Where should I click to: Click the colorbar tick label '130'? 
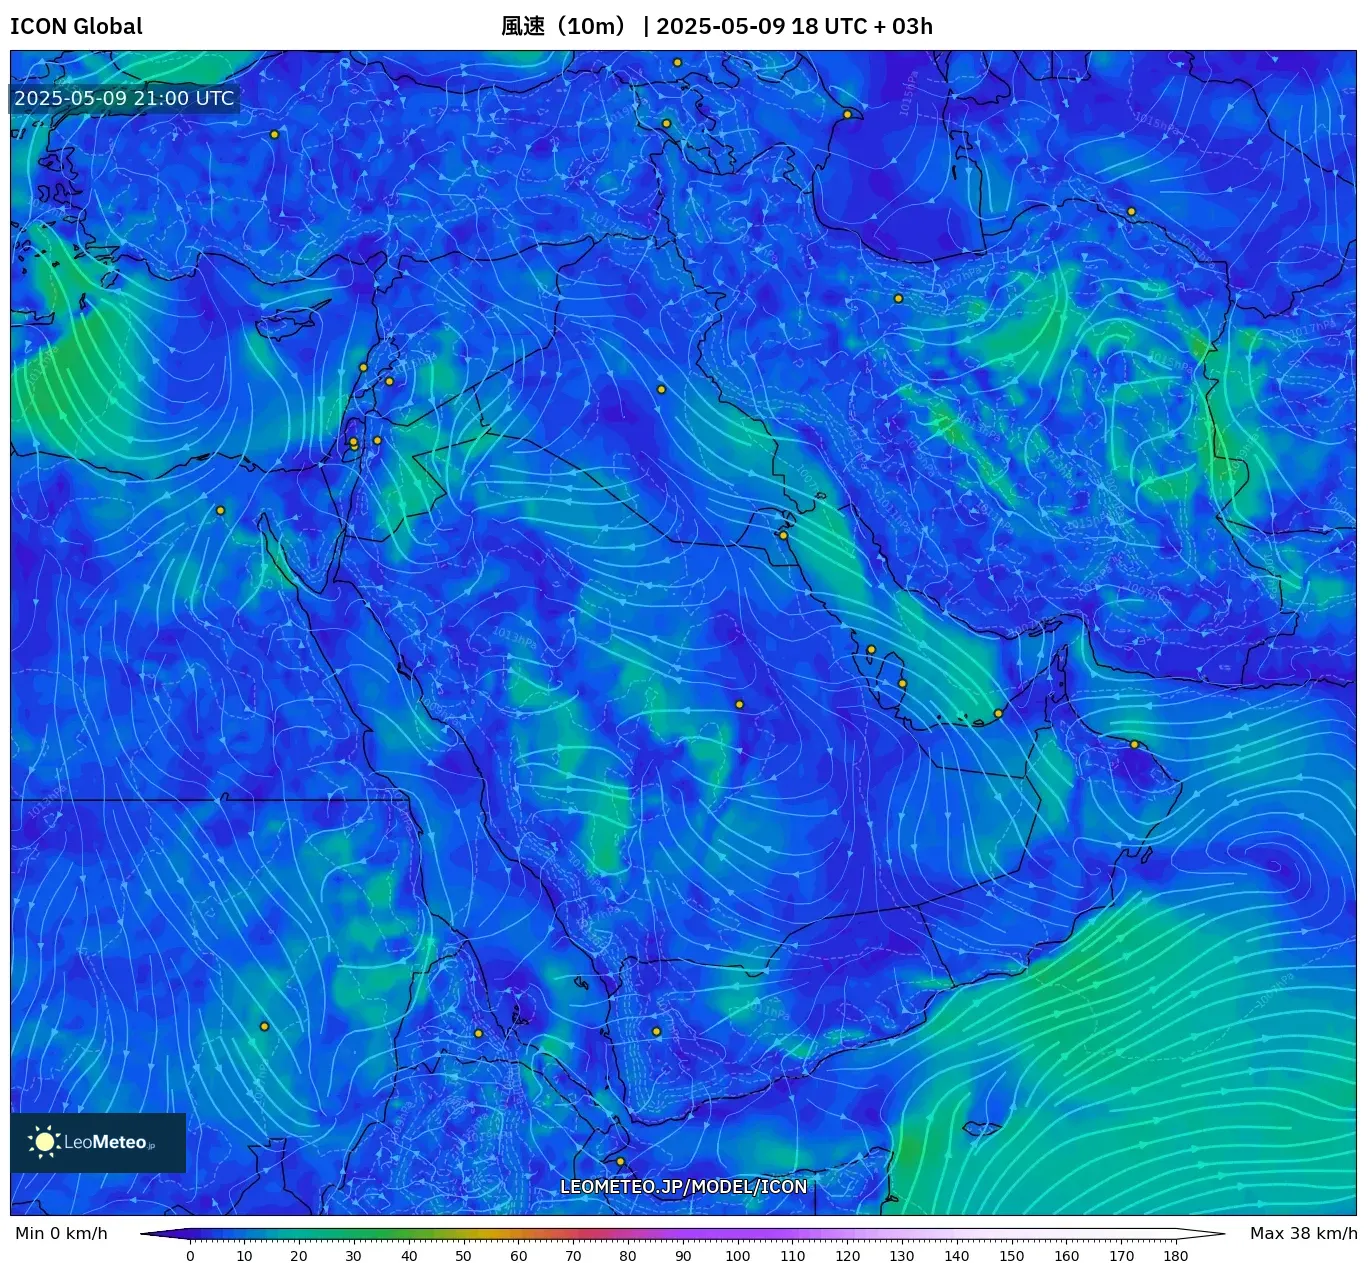[x=902, y=1256]
